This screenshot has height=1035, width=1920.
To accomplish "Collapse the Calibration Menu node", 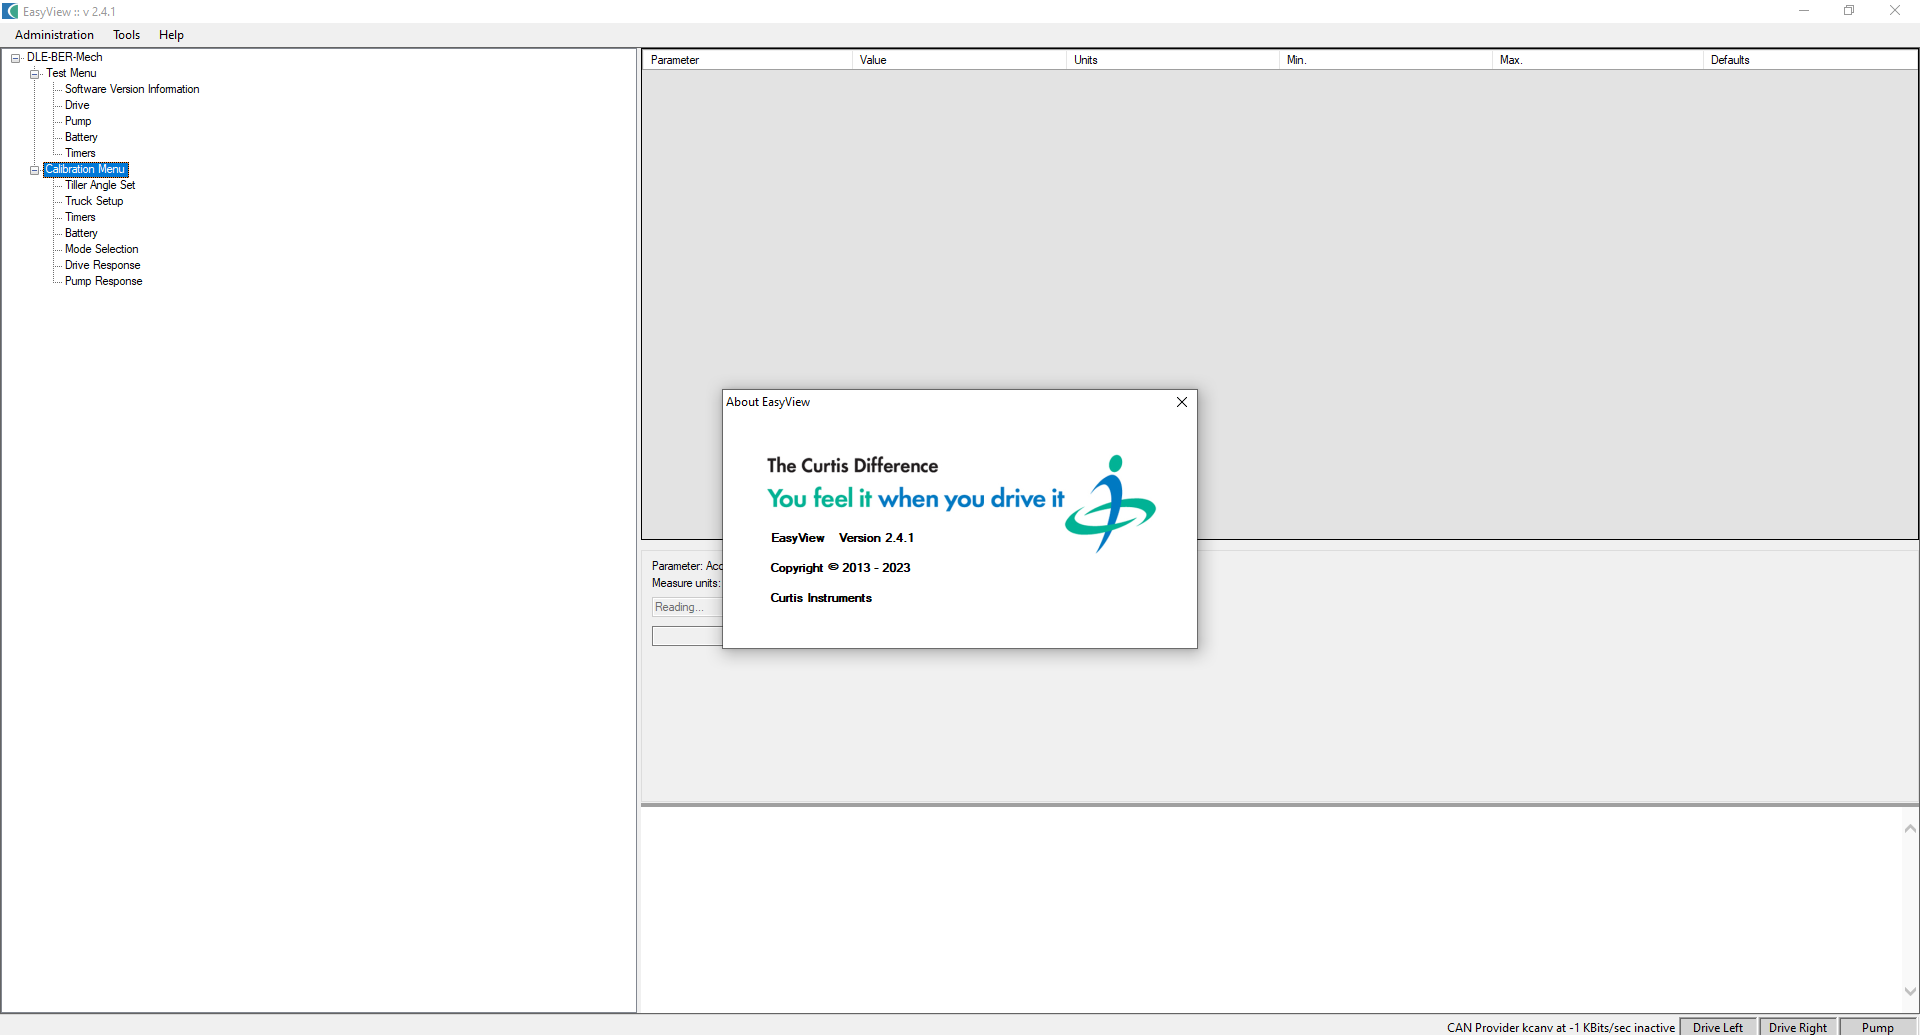I will click(x=34, y=169).
